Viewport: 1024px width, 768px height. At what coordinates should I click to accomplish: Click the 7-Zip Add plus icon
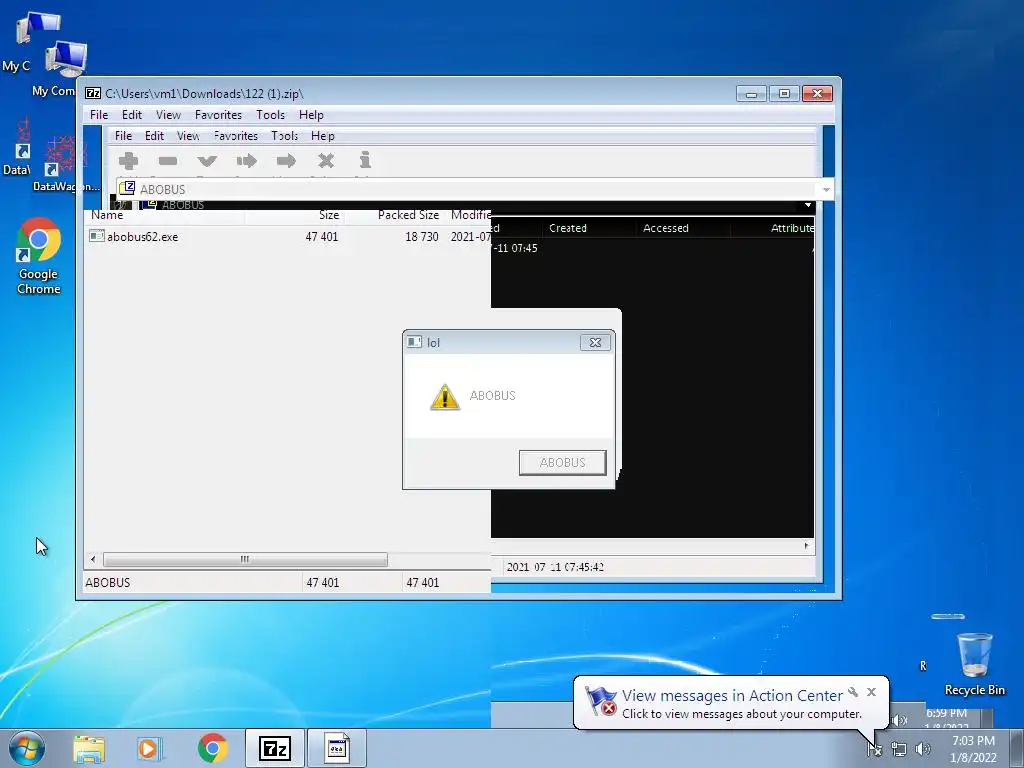coord(128,161)
